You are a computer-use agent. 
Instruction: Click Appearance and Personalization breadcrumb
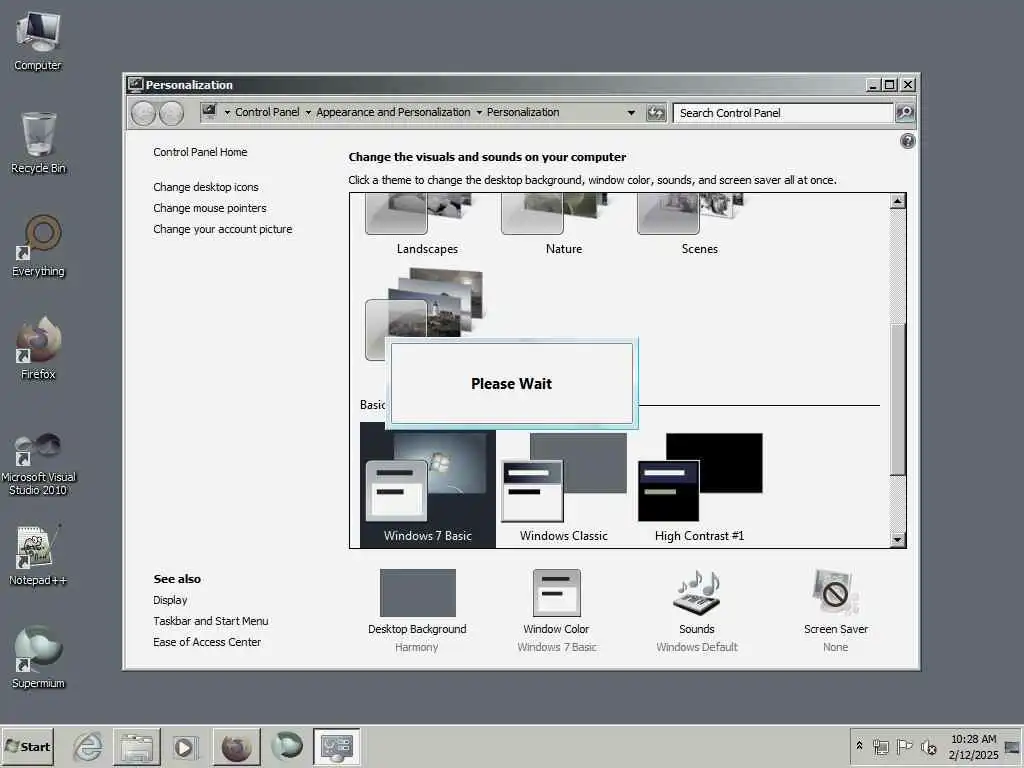393,112
